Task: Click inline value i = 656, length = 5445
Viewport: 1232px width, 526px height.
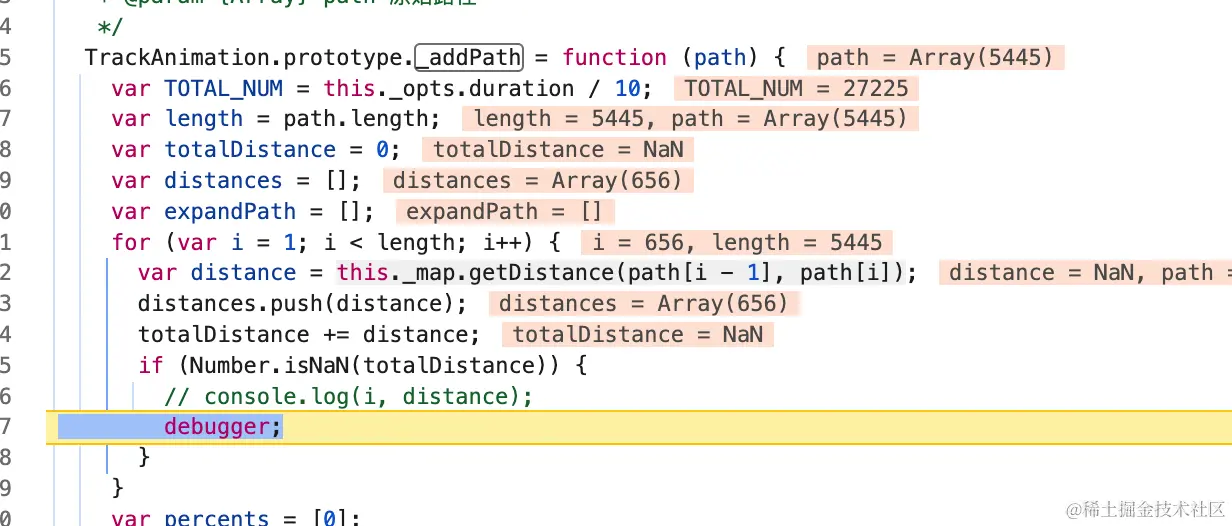Action: coord(736,242)
